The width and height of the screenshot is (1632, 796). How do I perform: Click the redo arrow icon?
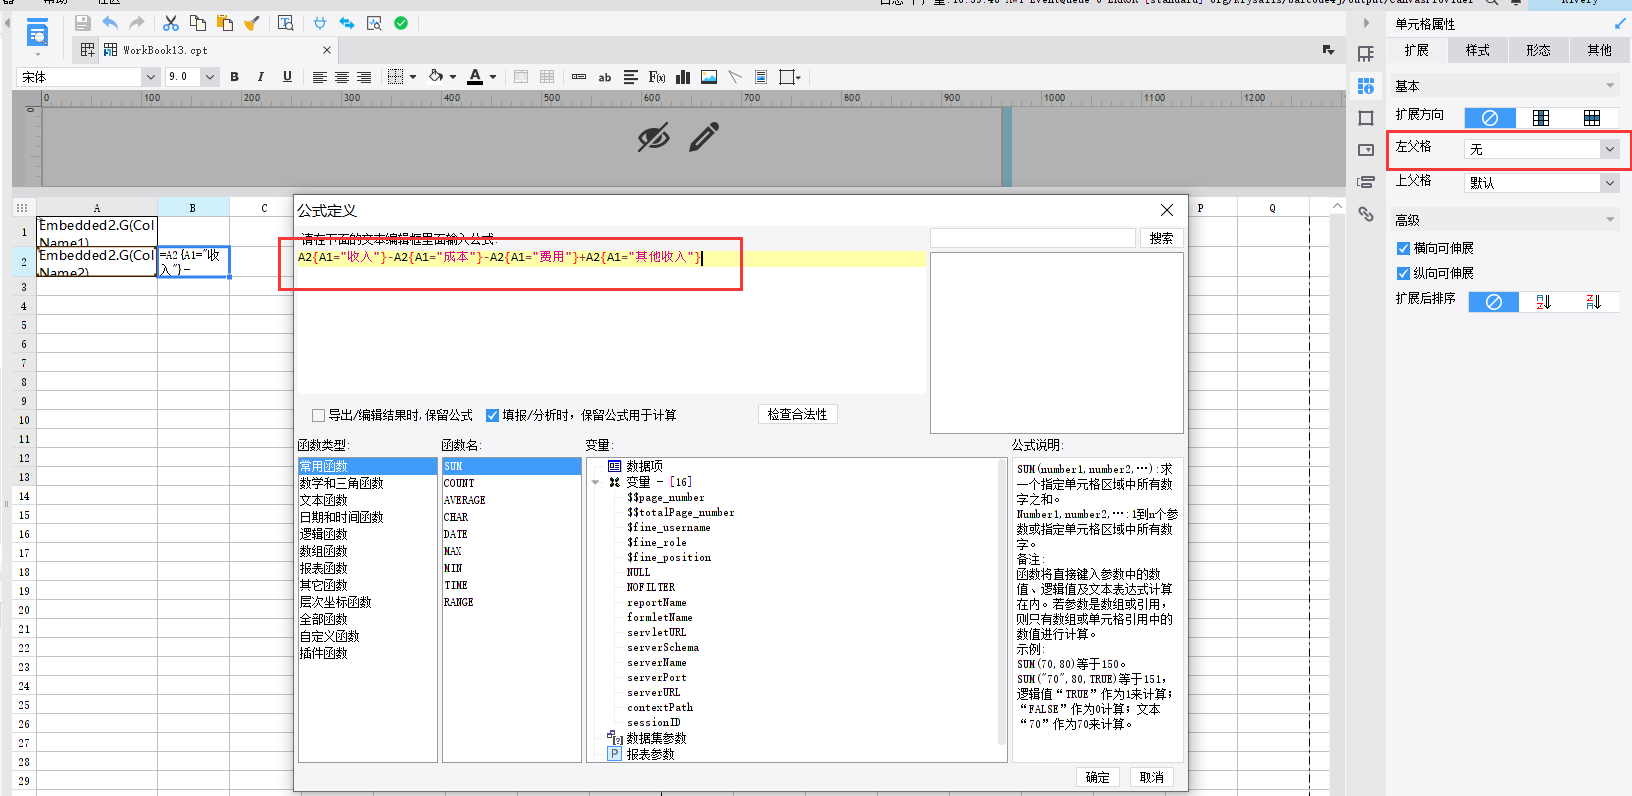tap(137, 23)
